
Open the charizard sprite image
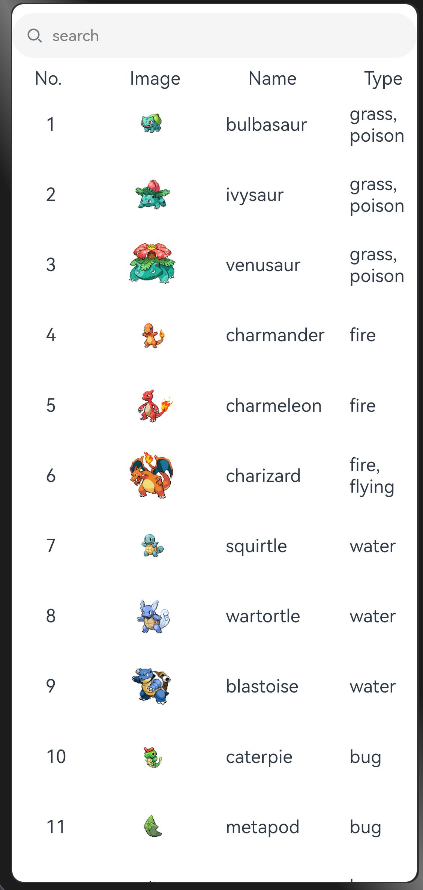(x=151, y=475)
